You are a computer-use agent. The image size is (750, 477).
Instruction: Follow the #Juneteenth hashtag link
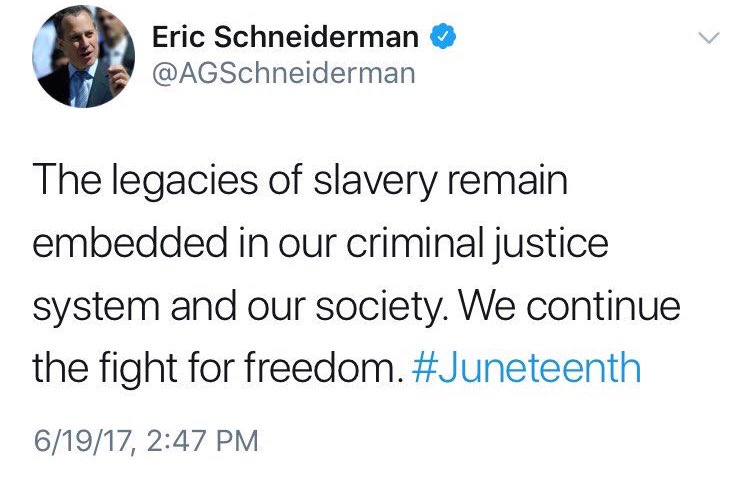[x=526, y=368]
